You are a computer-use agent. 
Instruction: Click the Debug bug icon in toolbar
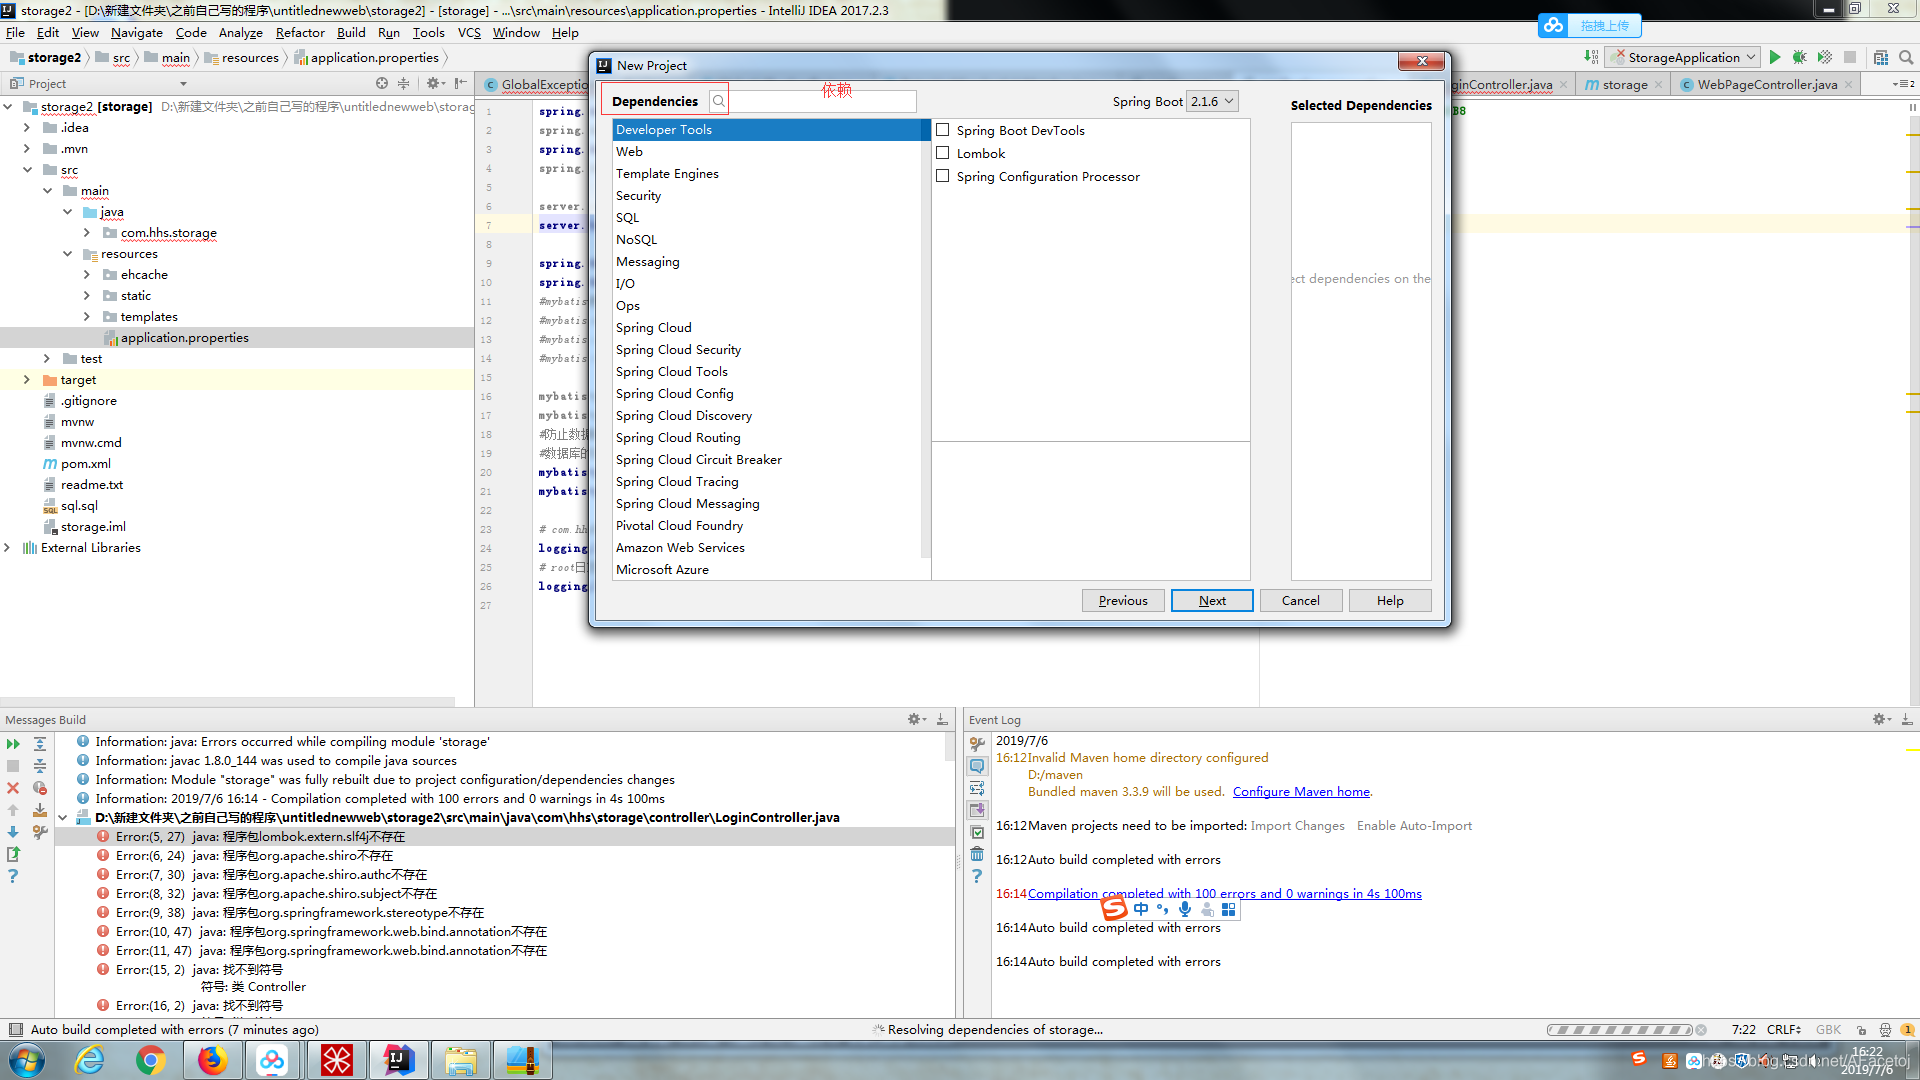pos(1800,57)
